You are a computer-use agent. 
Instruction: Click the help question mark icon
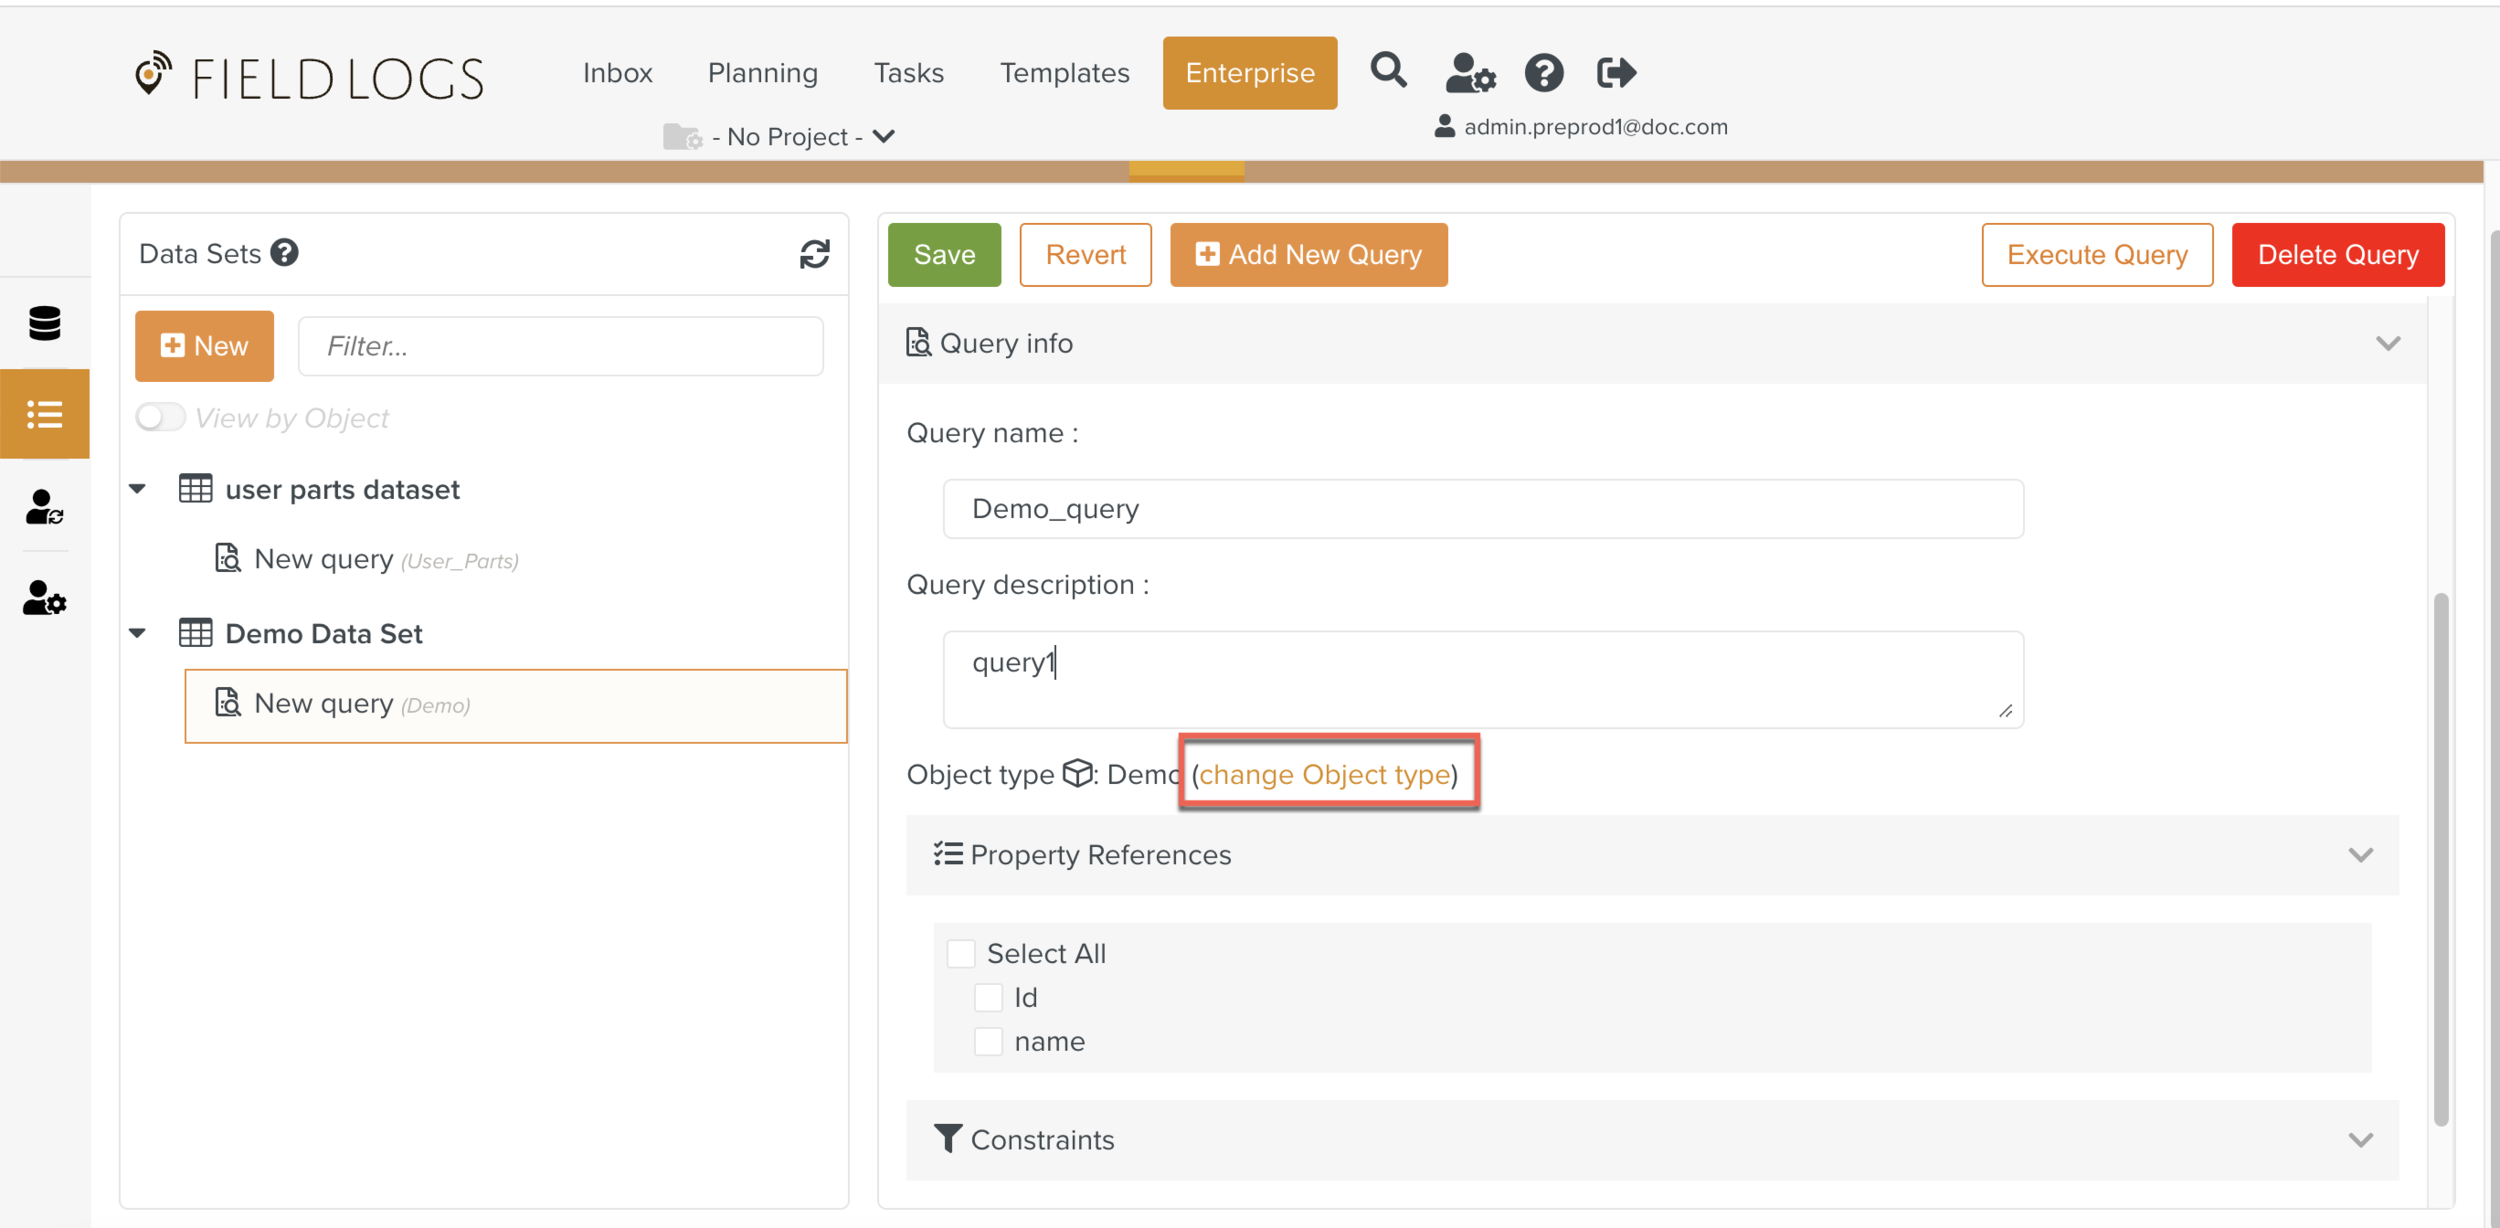(x=1543, y=73)
